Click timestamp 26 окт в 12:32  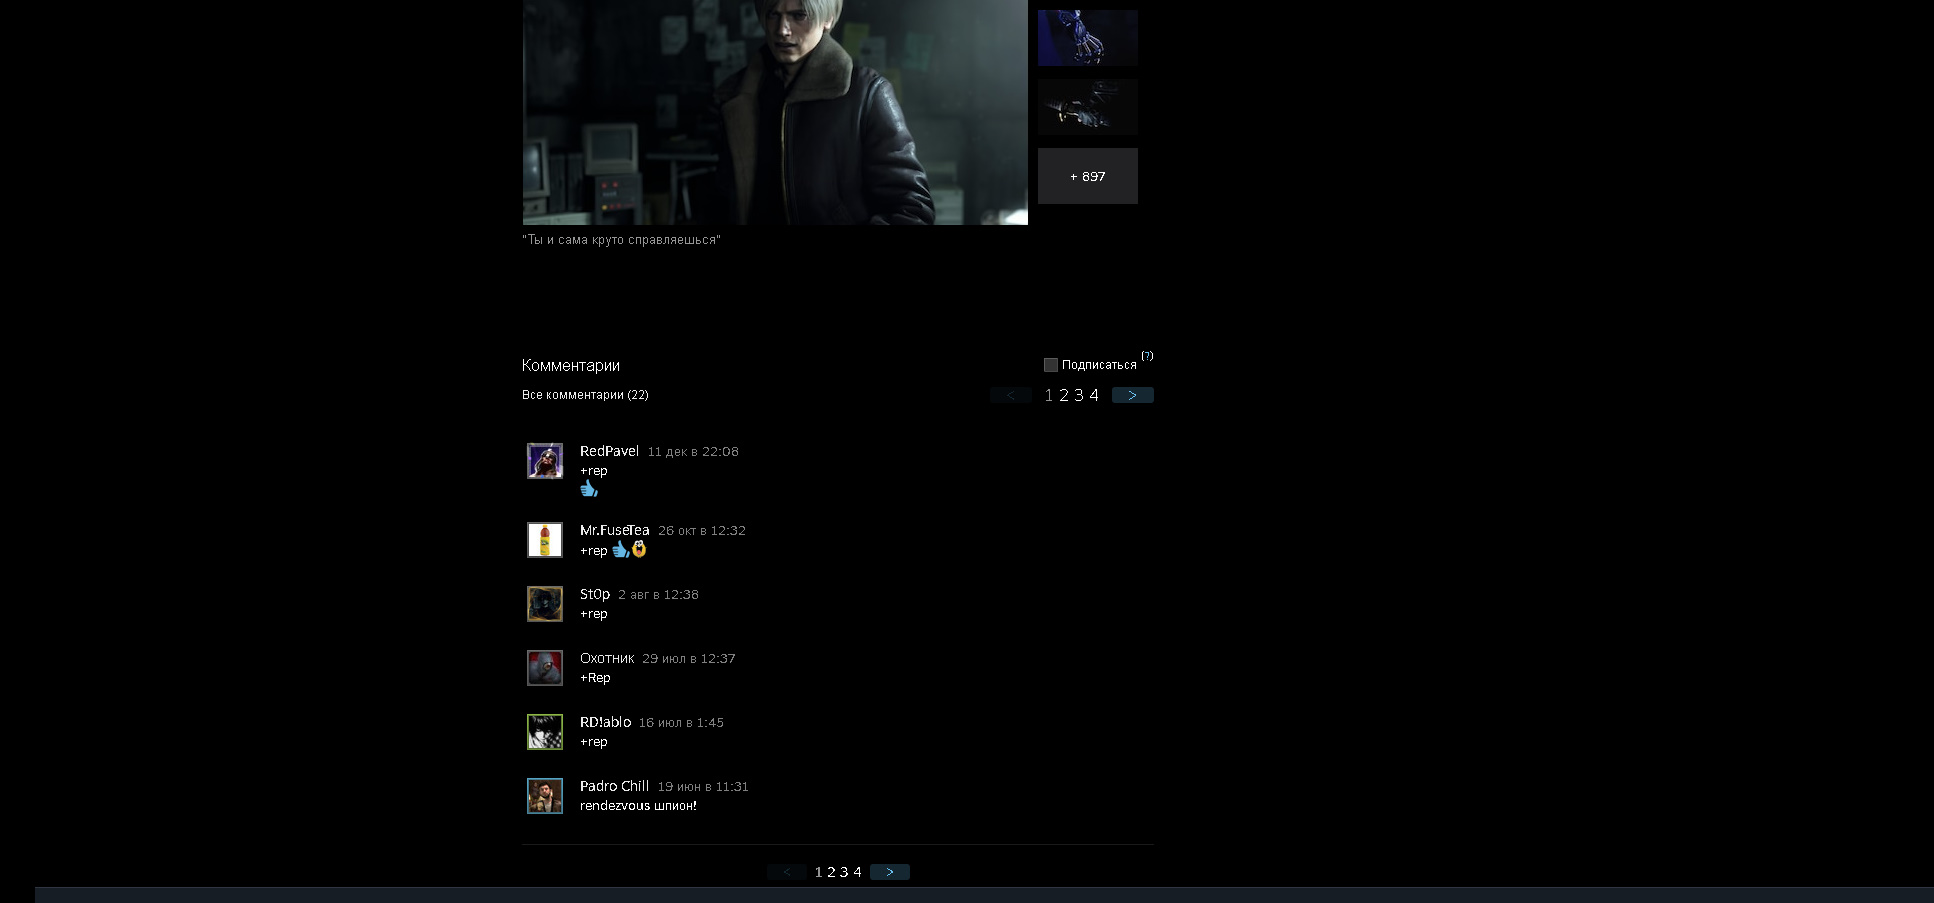point(702,531)
